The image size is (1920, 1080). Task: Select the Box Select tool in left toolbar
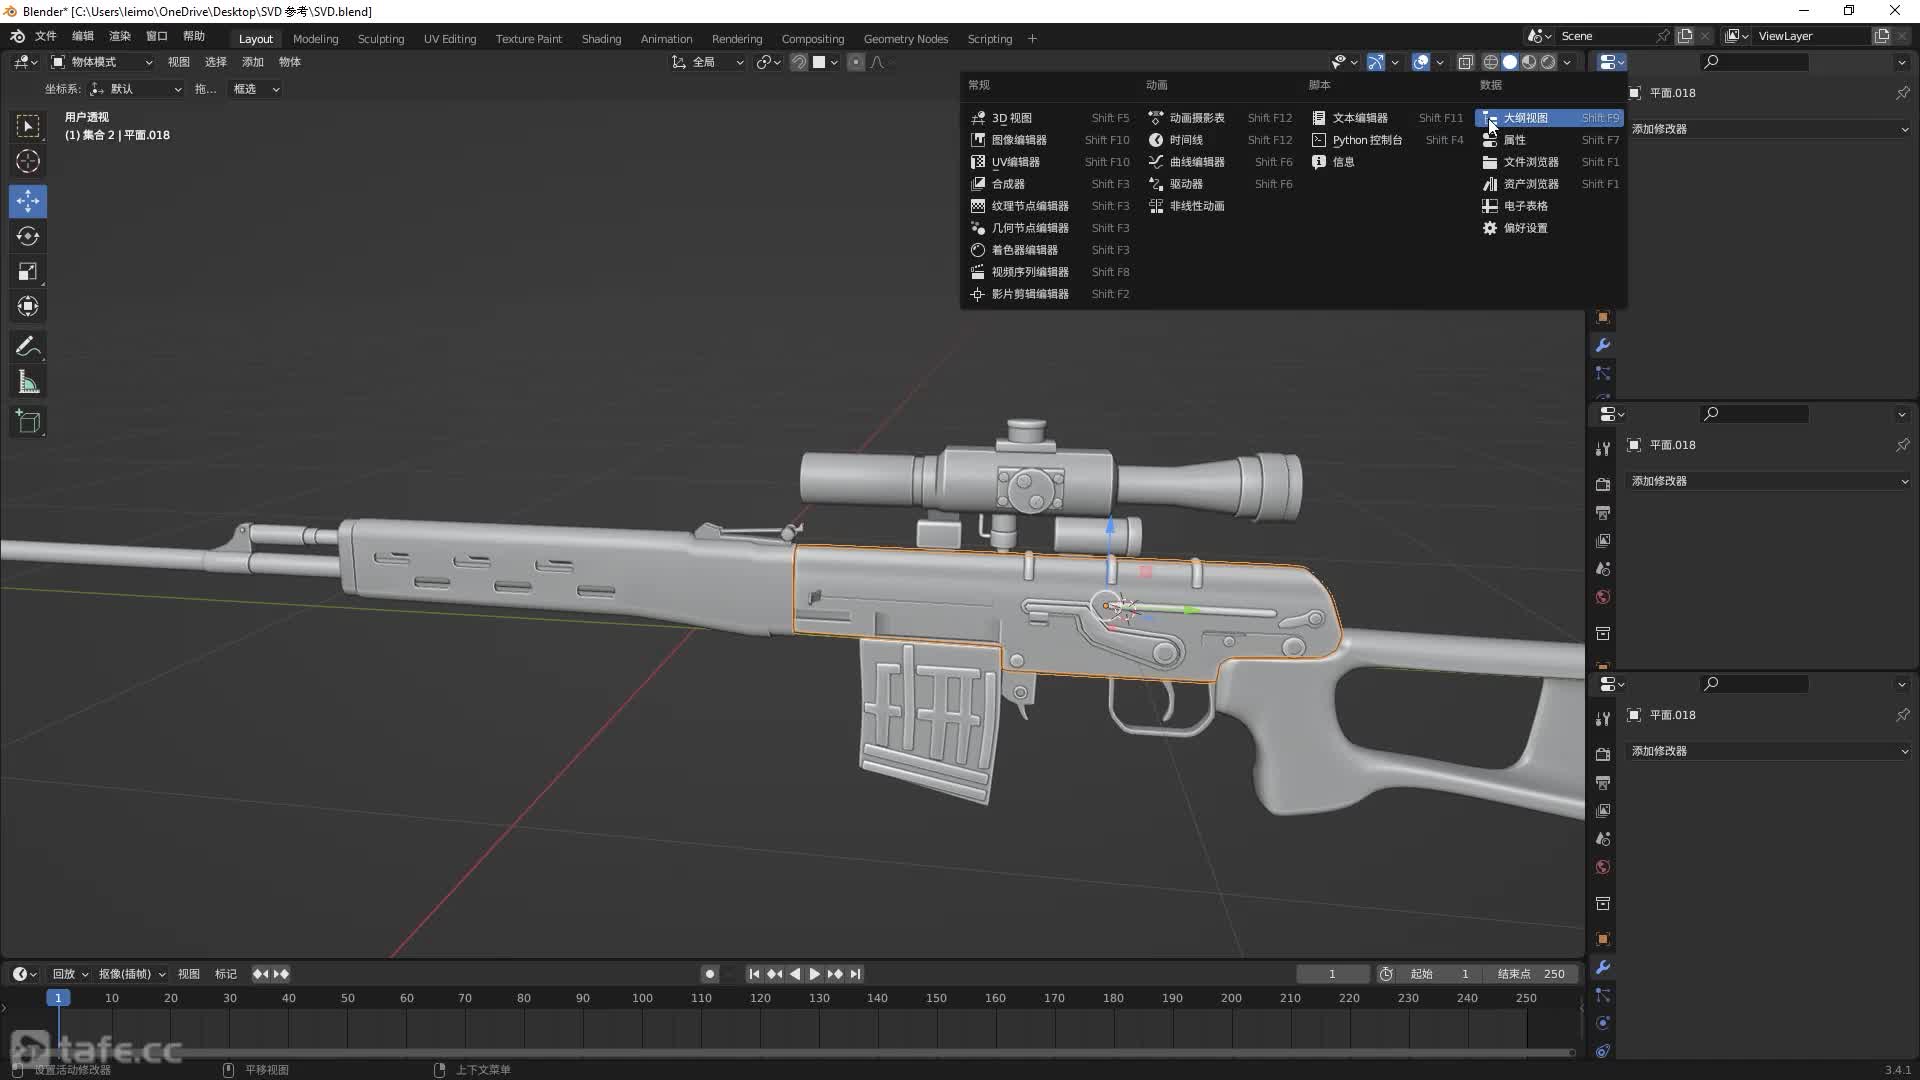pyautogui.click(x=28, y=126)
